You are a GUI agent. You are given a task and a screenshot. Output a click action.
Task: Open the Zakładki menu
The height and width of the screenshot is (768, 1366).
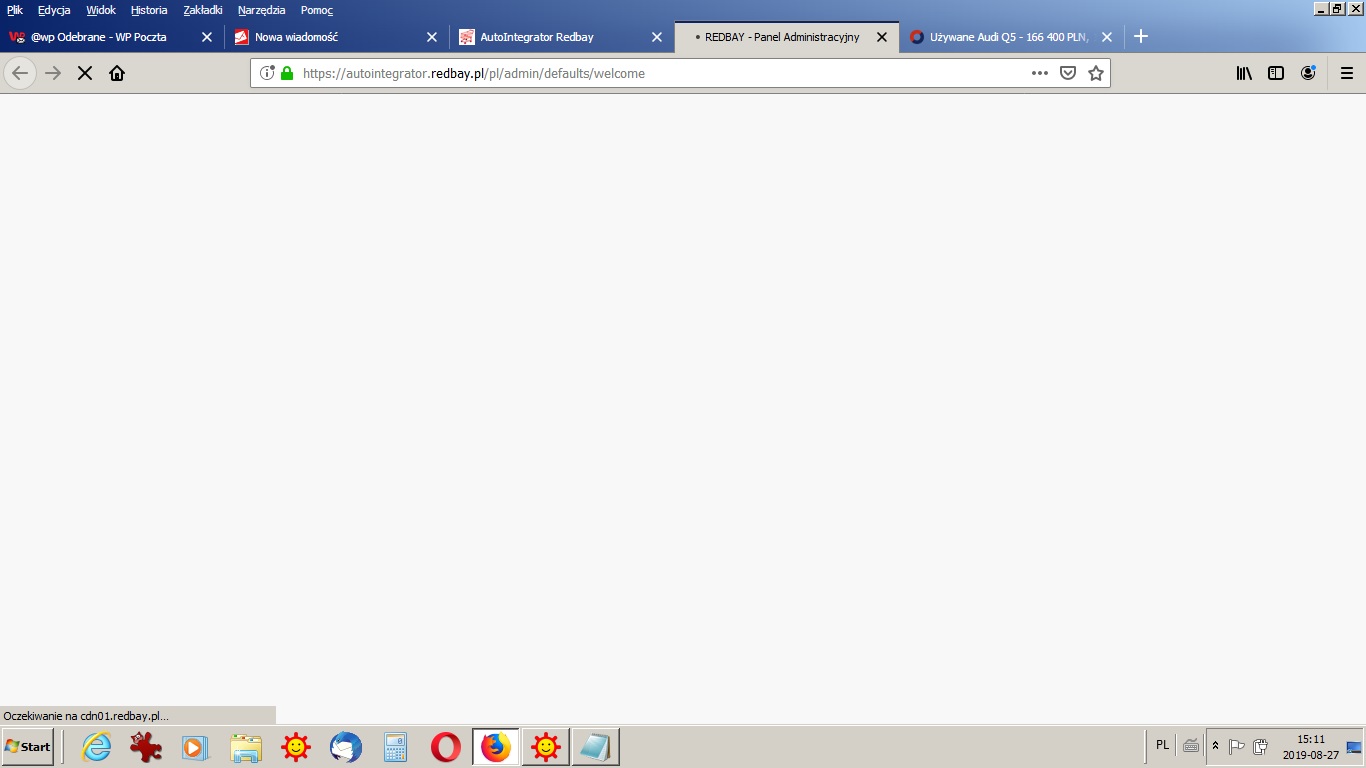tap(203, 10)
